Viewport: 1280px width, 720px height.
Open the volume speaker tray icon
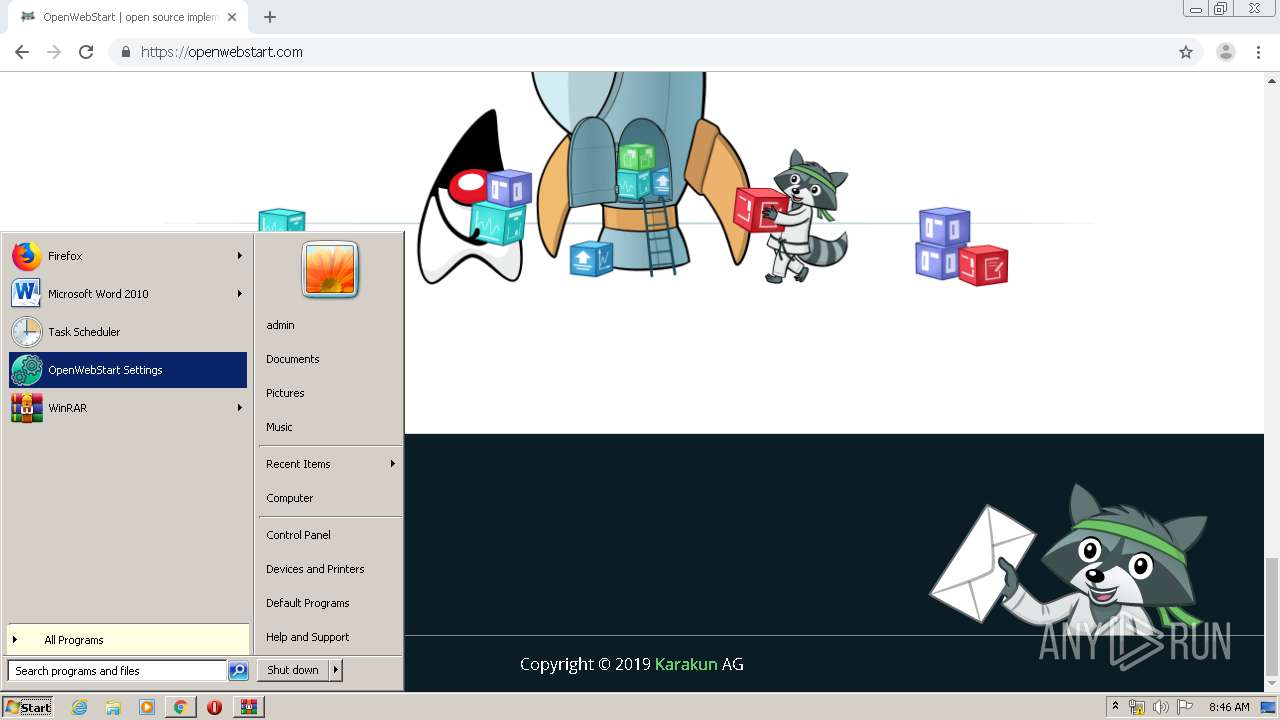(x=1161, y=707)
